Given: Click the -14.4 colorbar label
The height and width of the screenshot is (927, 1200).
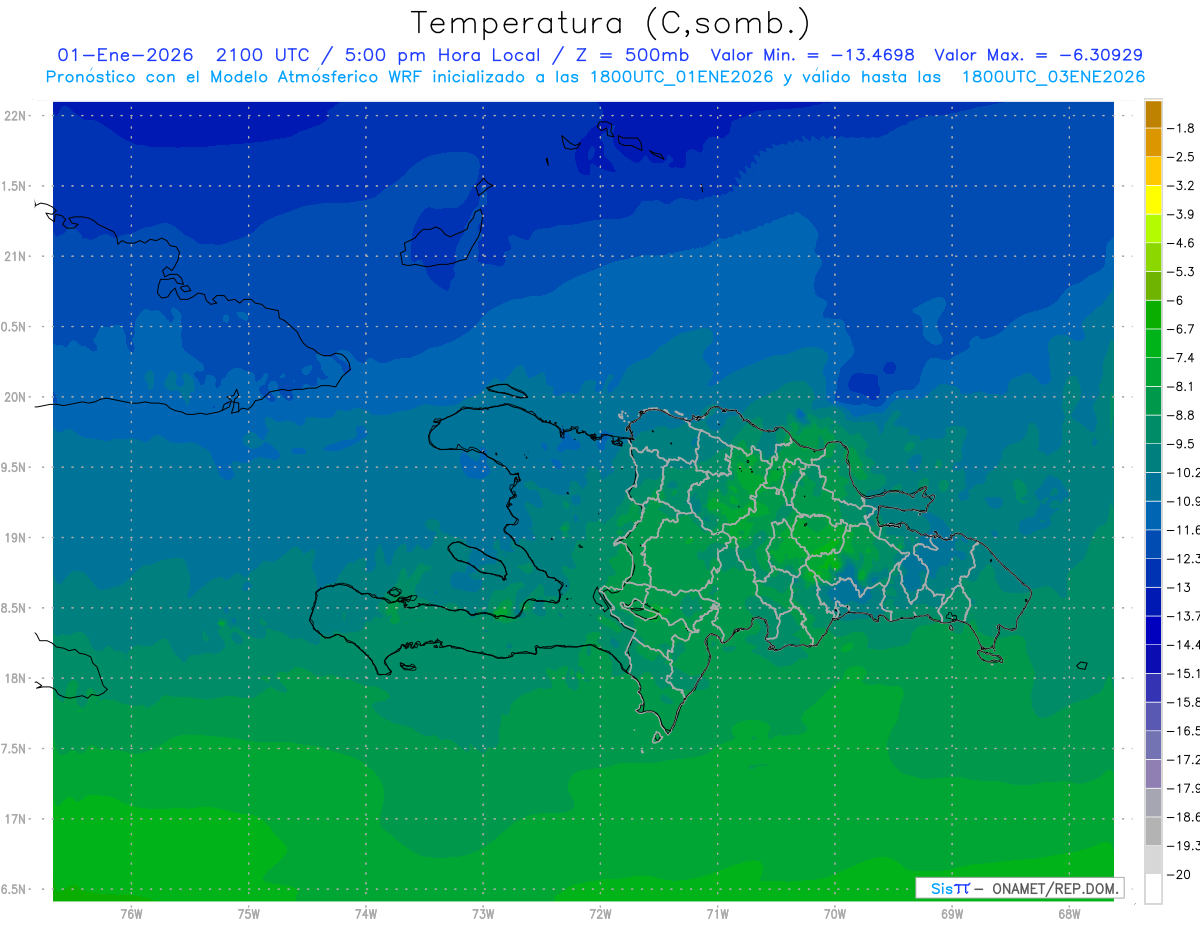Looking at the screenshot, I should click(x=1183, y=645).
